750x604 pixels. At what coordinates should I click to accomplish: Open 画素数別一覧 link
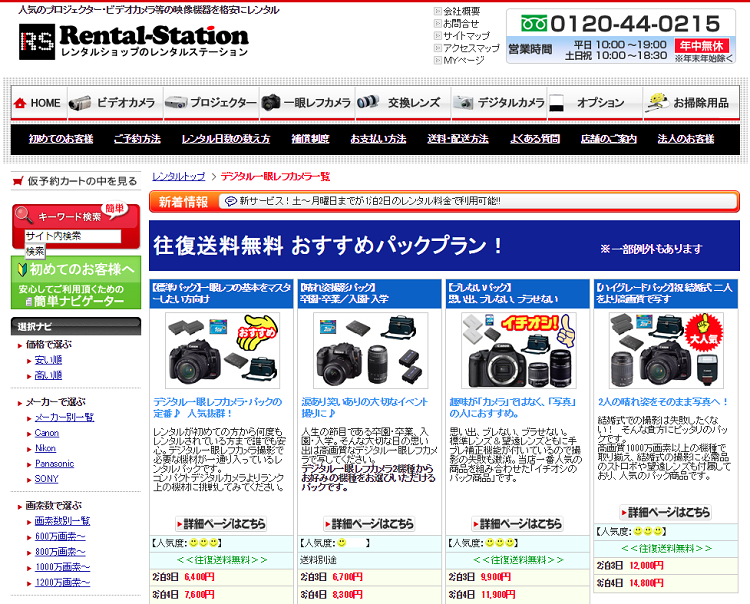pyautogui.click(x=62, y=521)
